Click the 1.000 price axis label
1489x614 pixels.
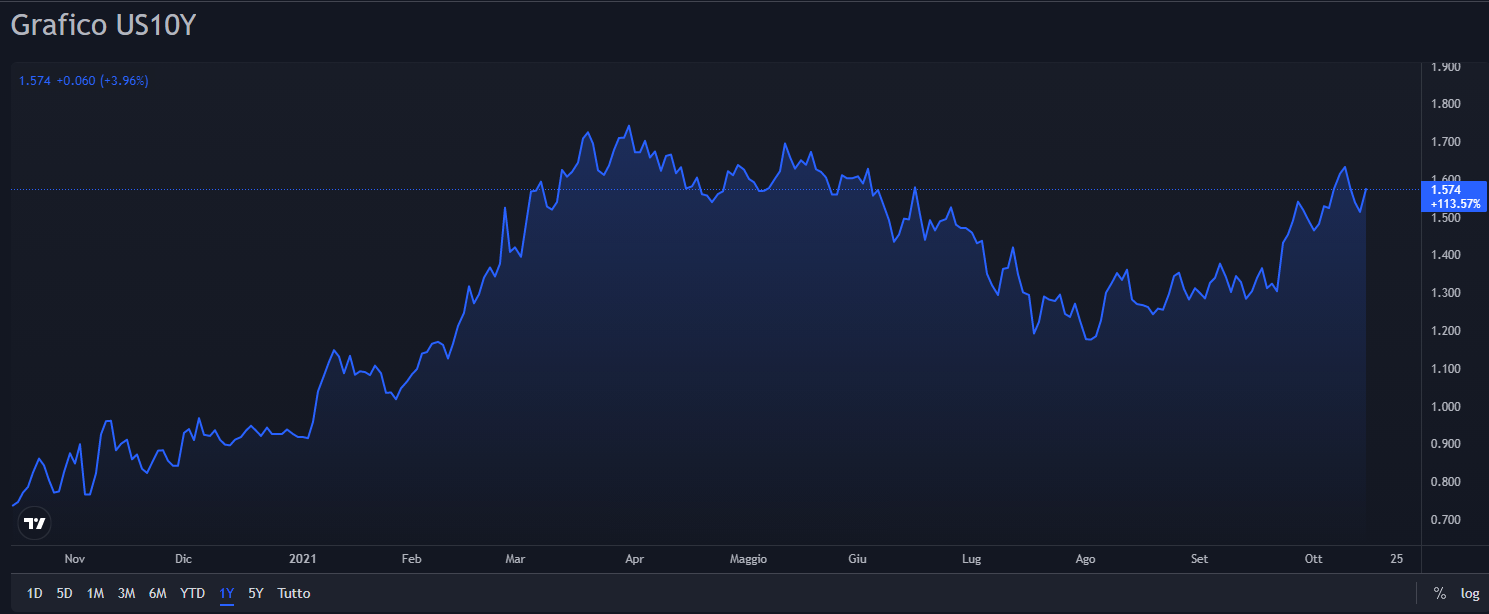coord(1446,406)
